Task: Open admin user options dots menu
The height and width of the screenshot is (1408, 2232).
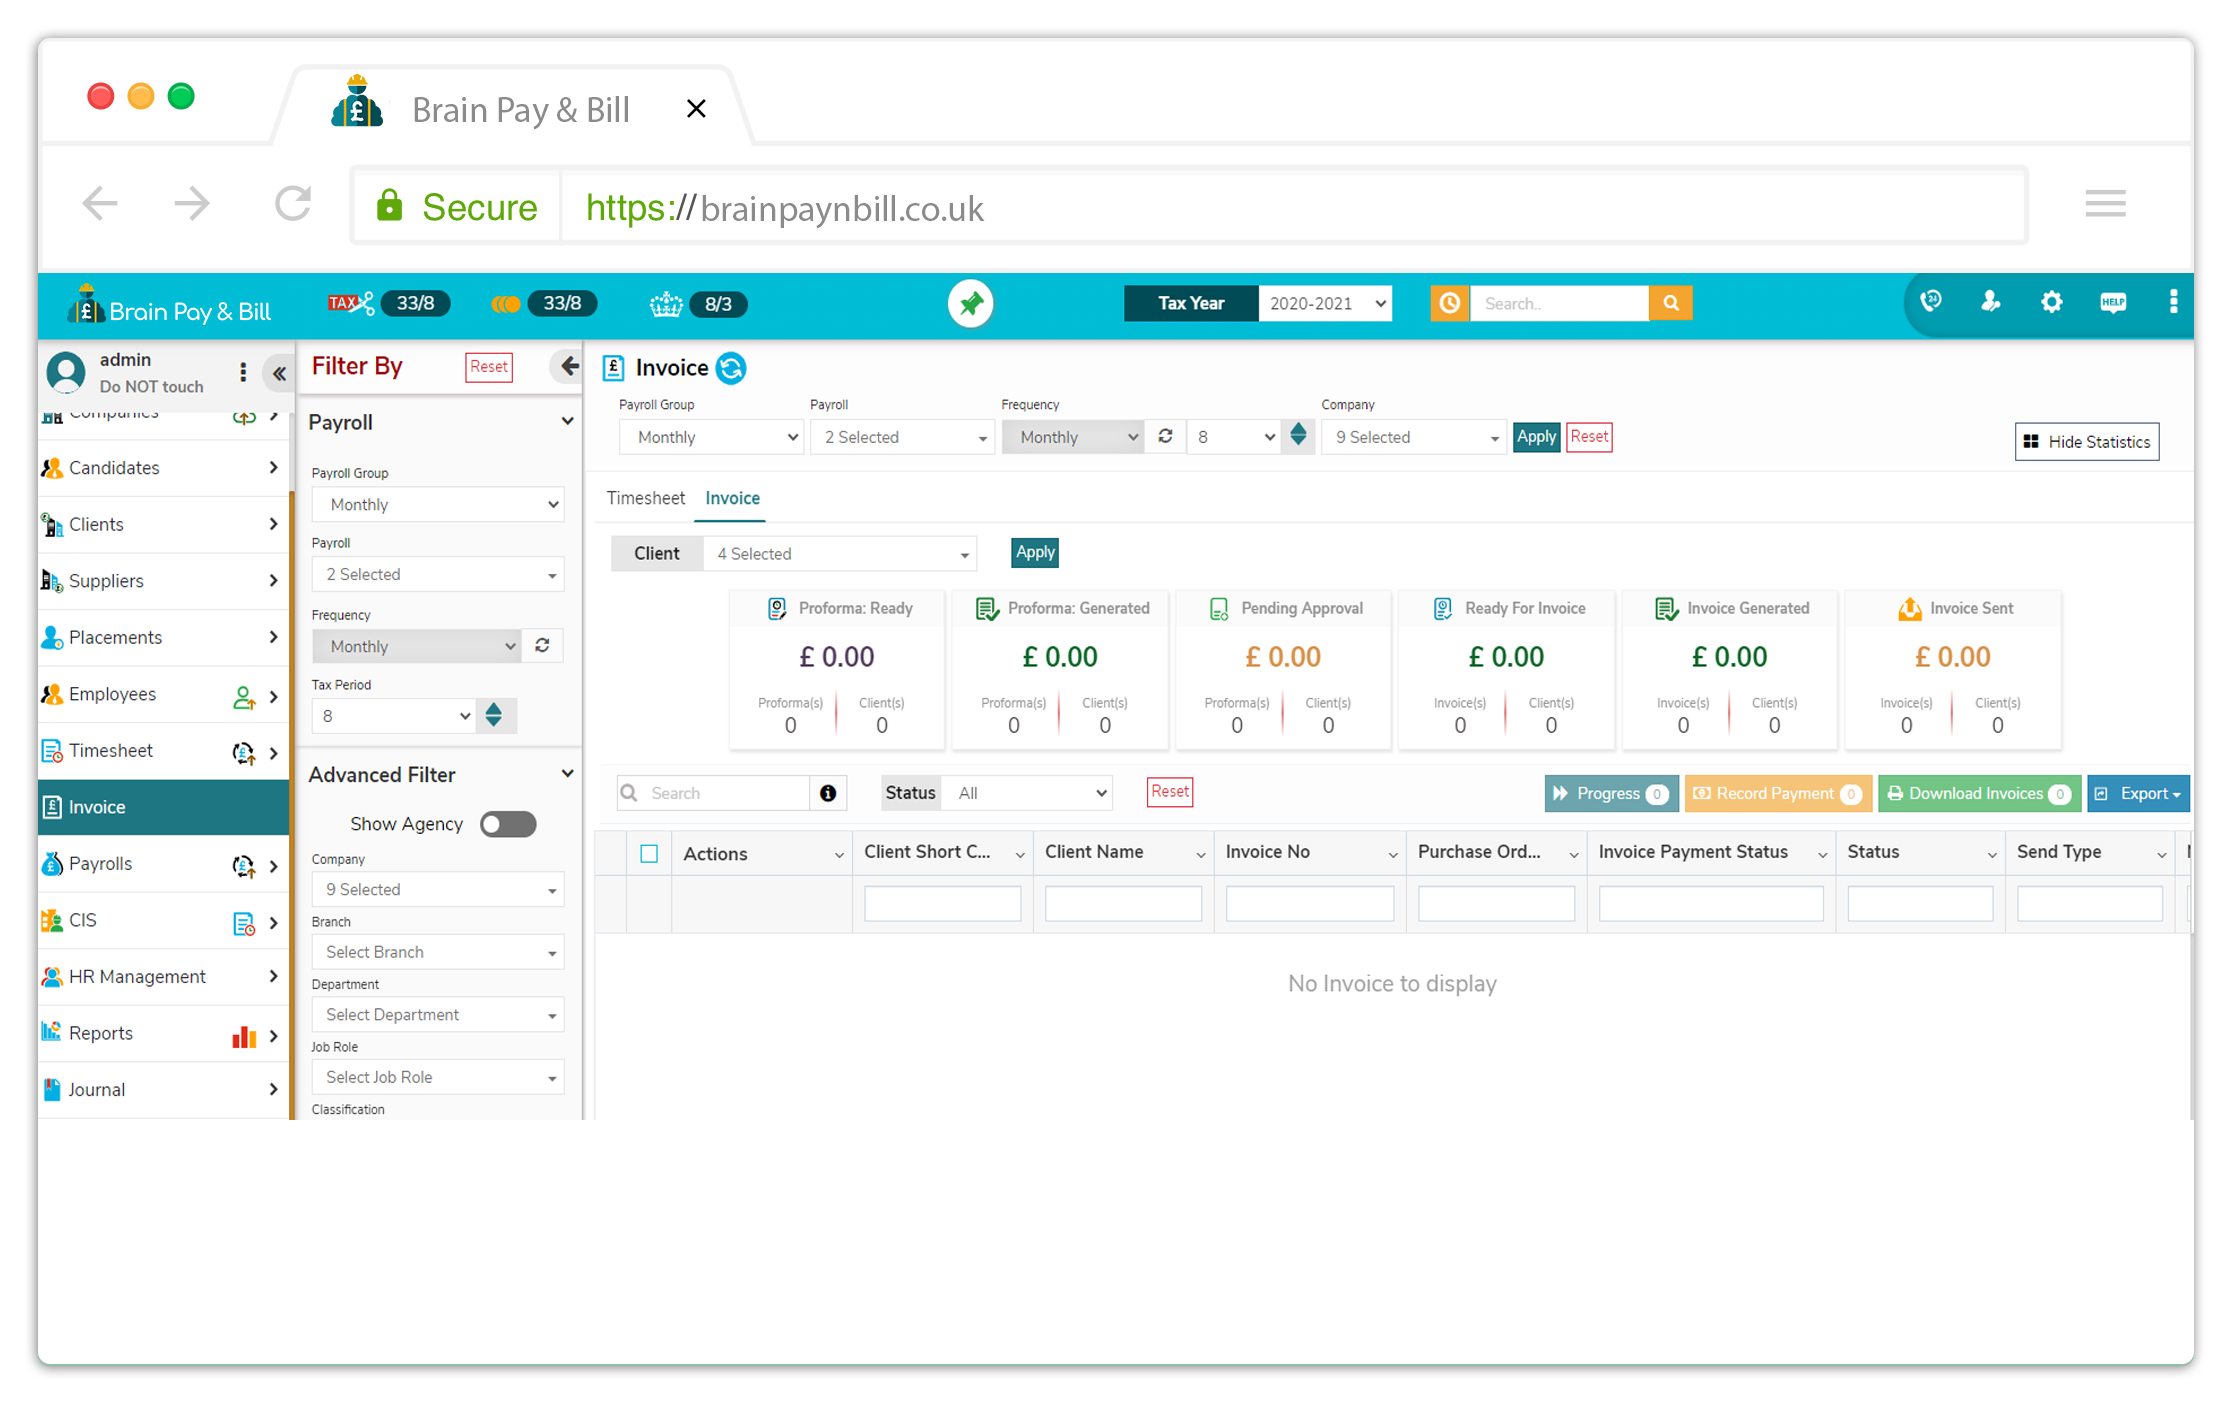Action: 243,372
